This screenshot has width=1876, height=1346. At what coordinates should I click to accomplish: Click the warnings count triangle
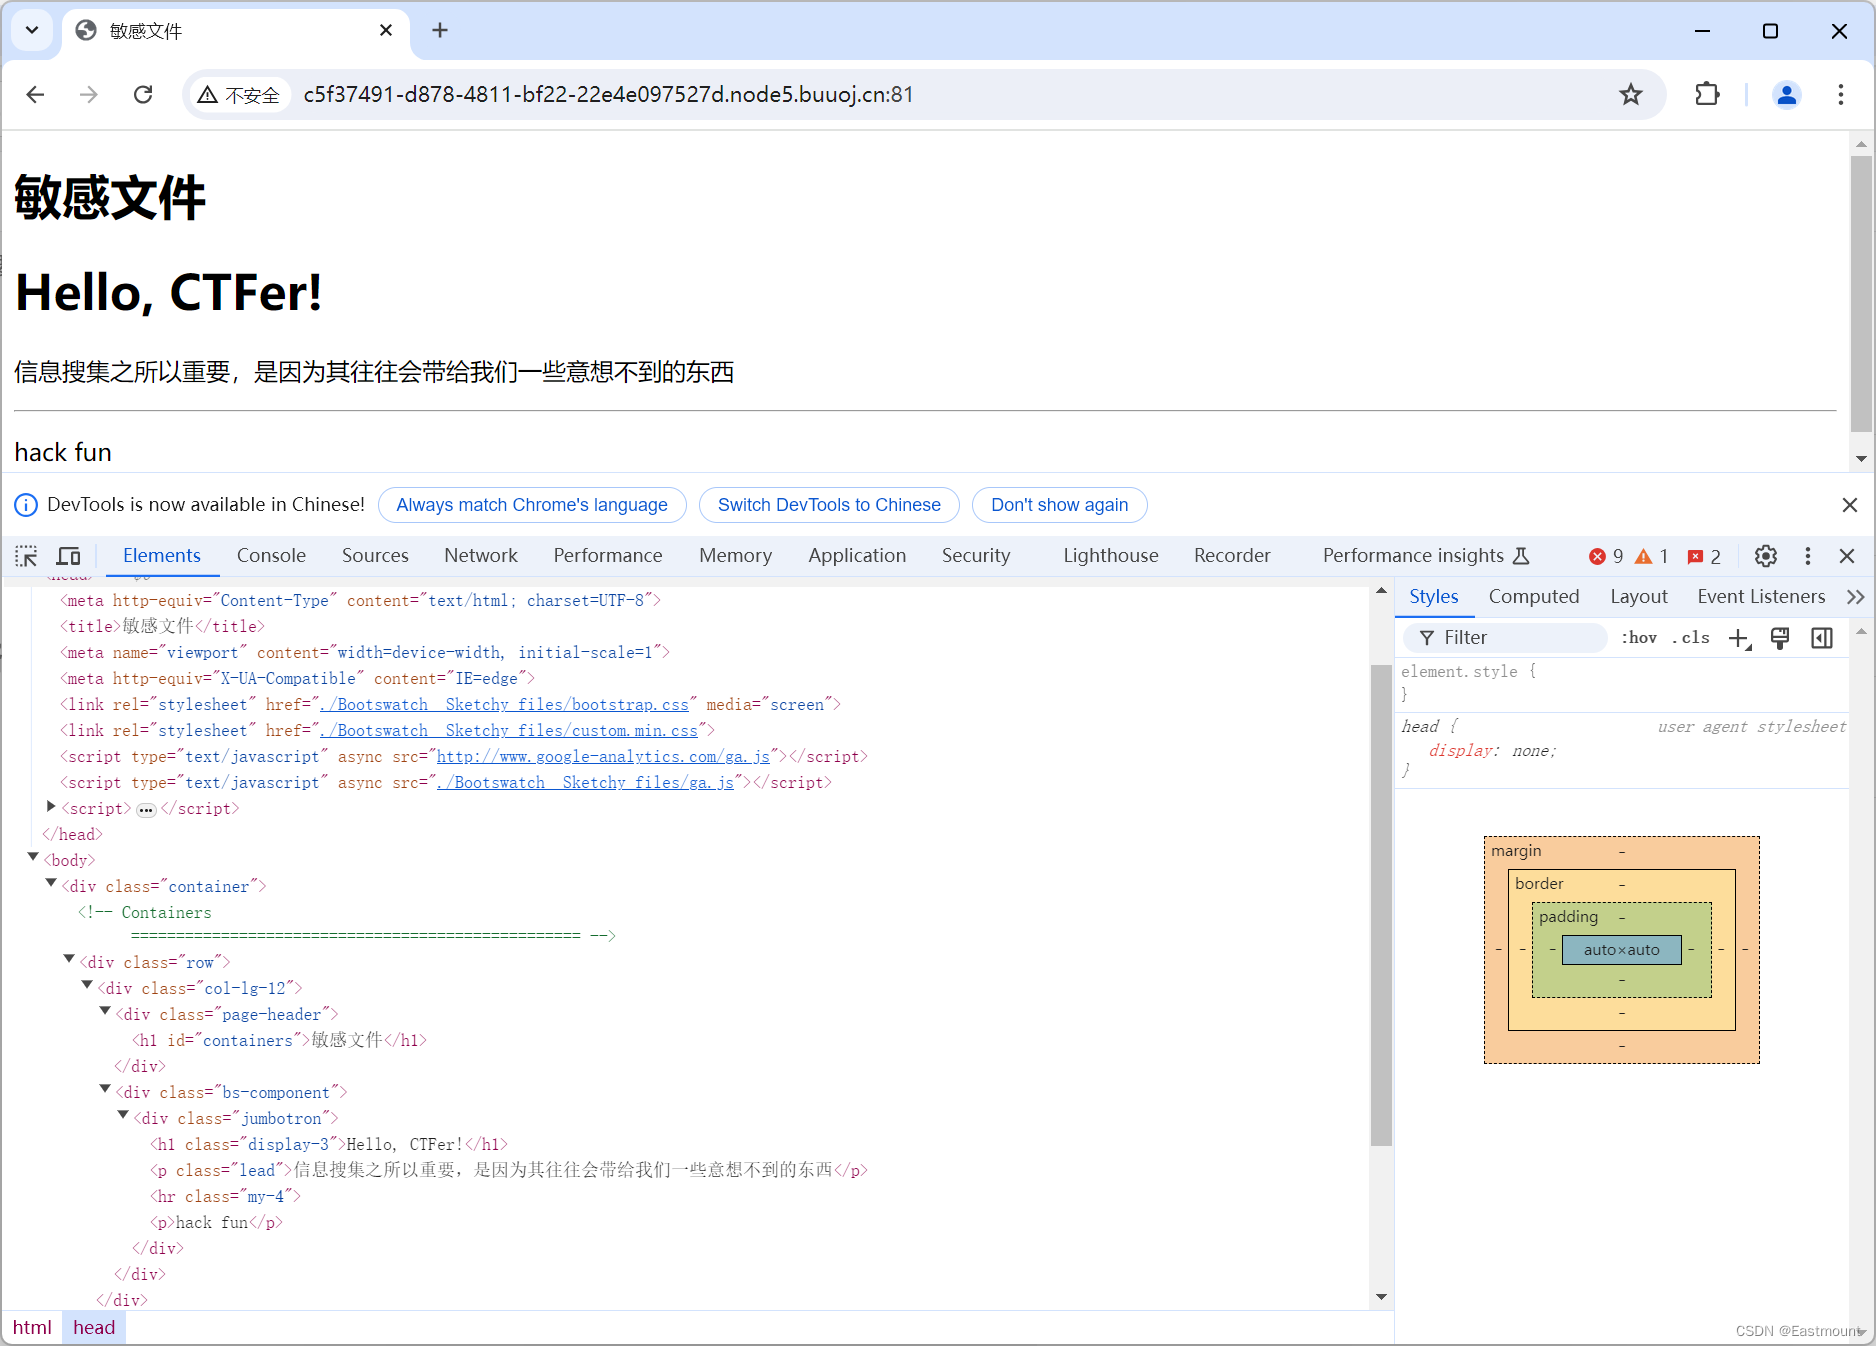pyautogui.click(x=1651, y=556)
